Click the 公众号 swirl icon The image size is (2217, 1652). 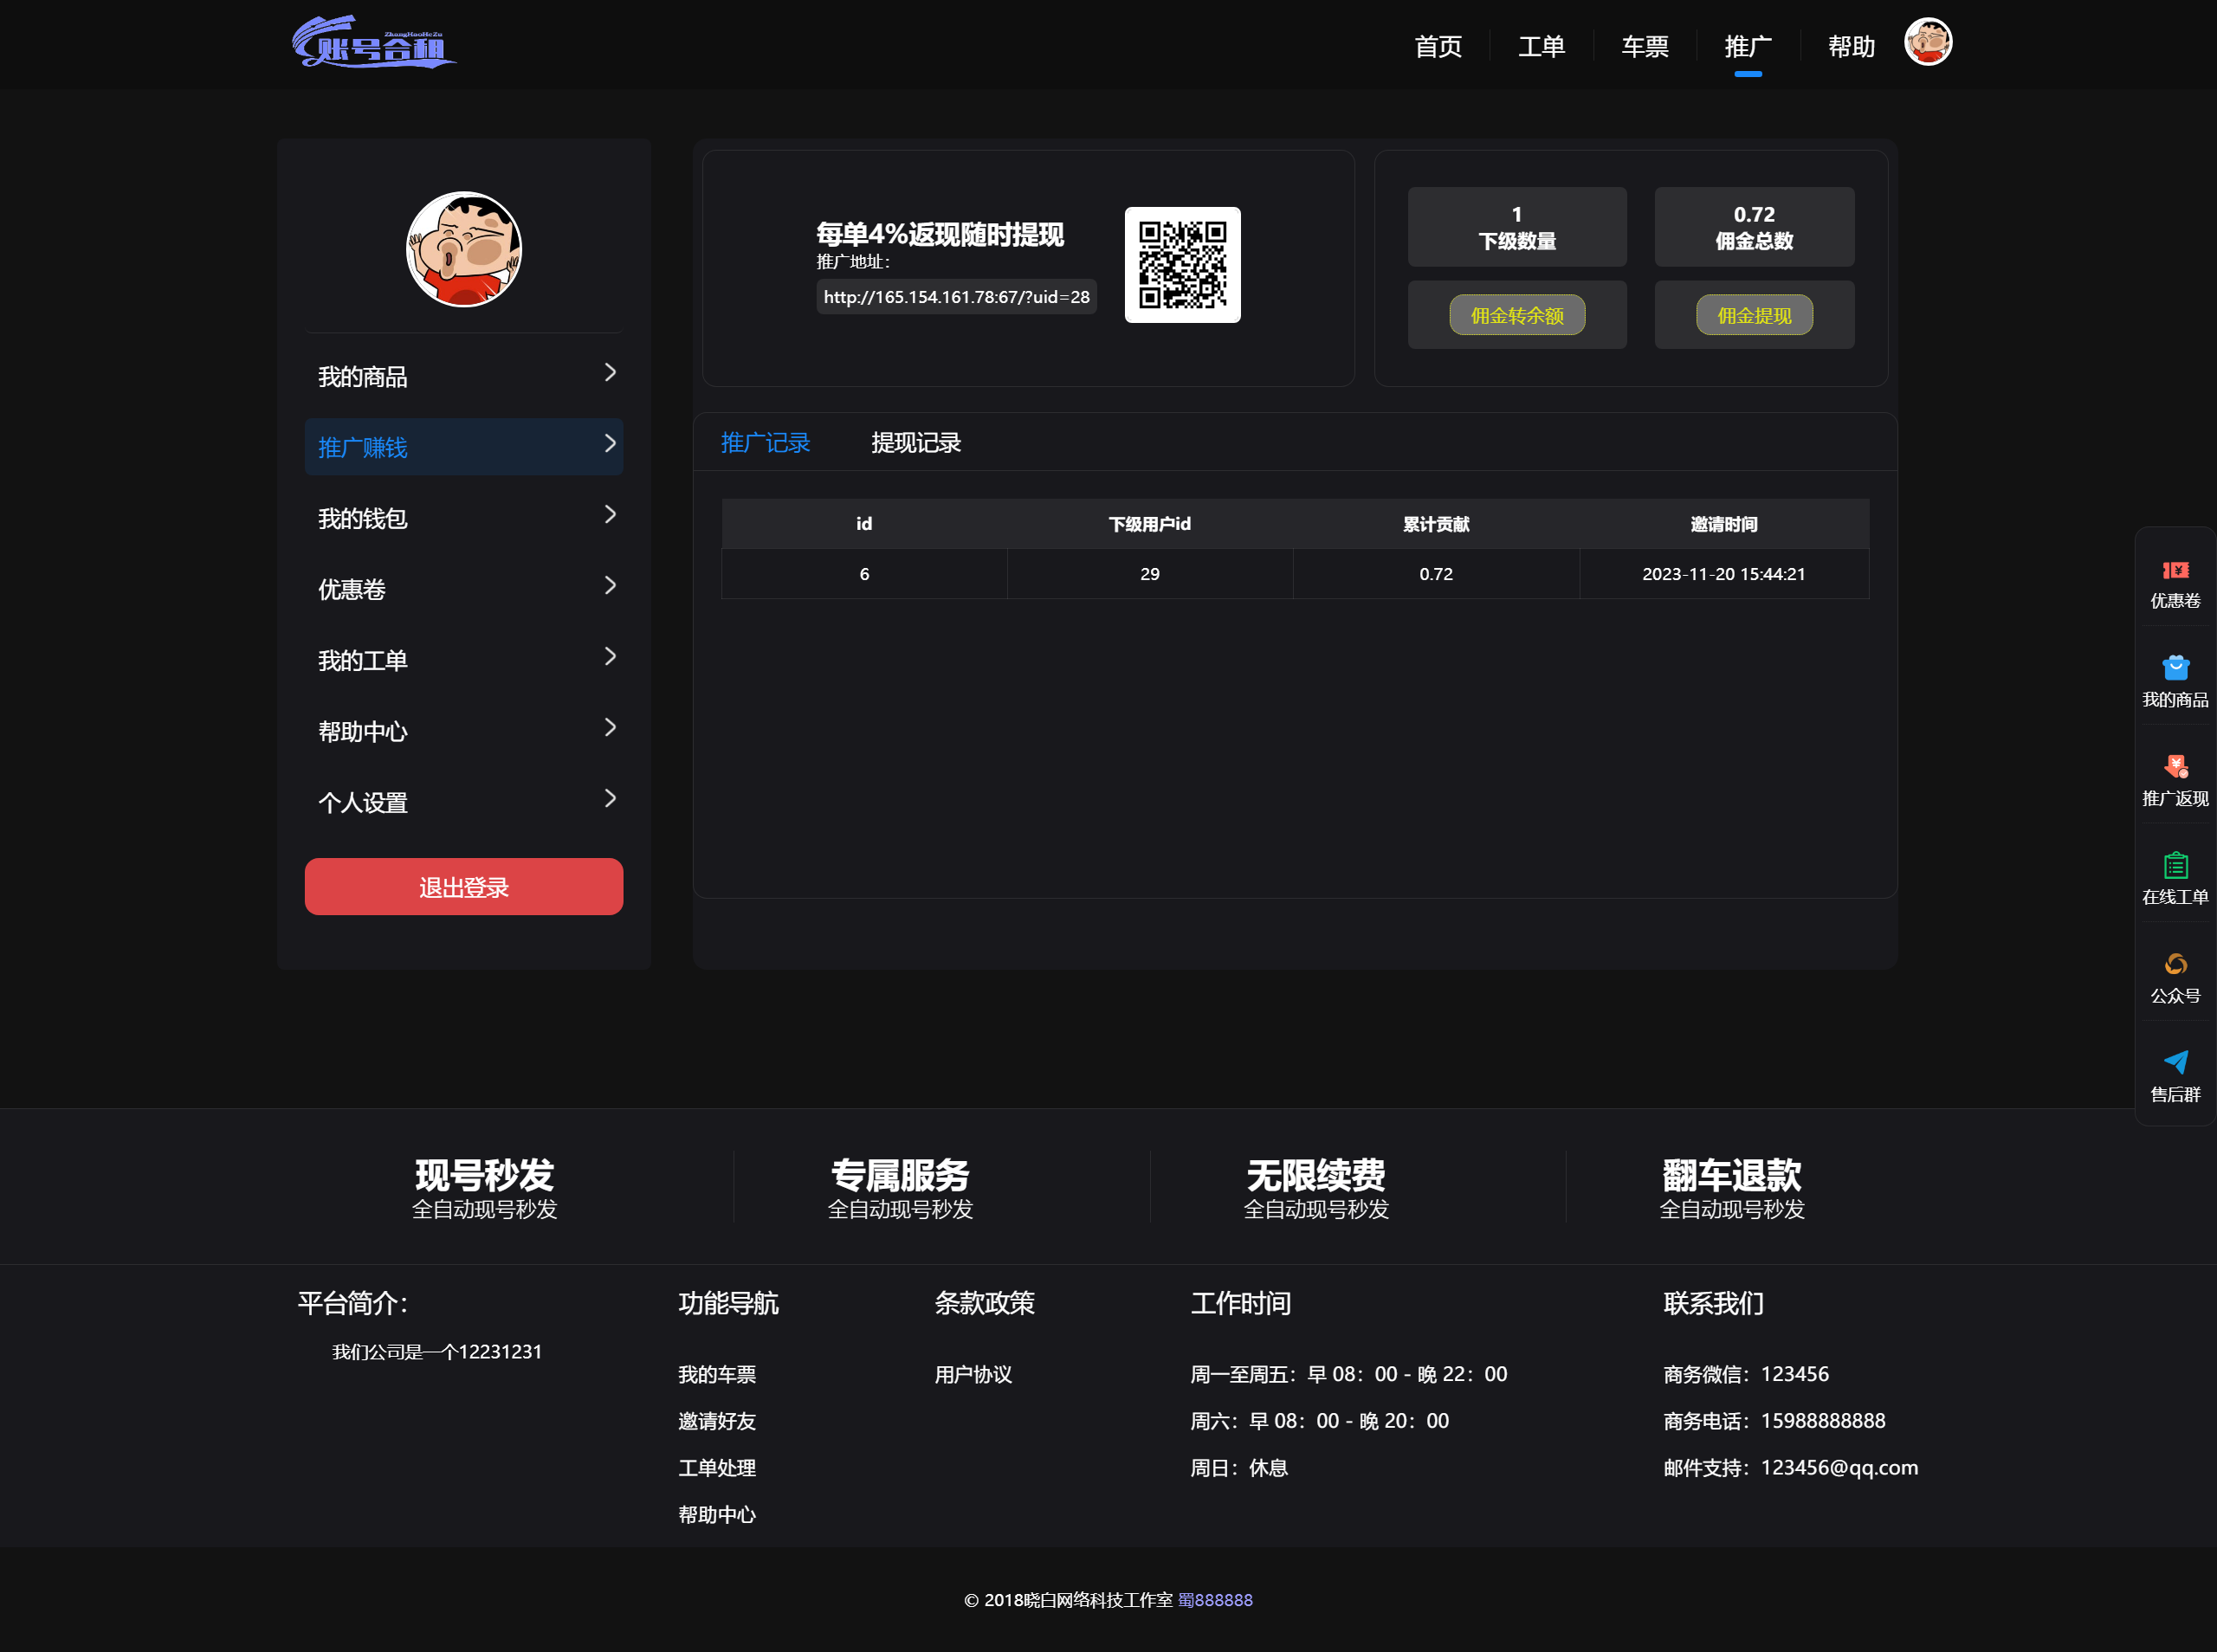[x=2175, y=964]
